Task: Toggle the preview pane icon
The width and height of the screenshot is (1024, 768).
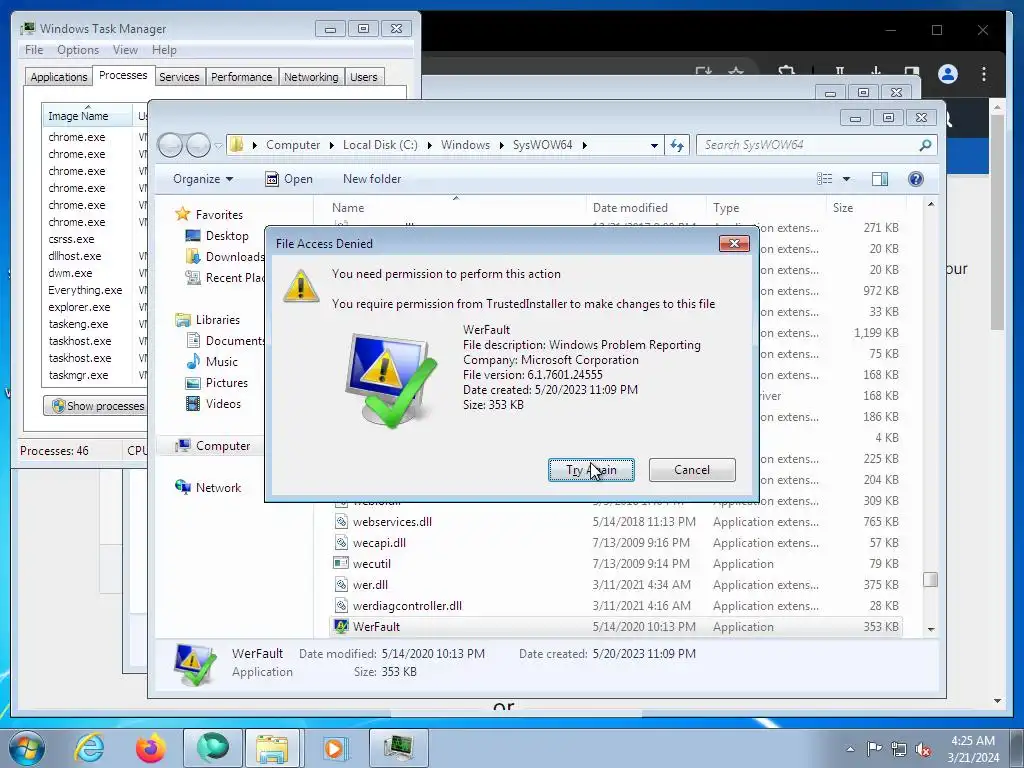Action: [x=880, y=179]
